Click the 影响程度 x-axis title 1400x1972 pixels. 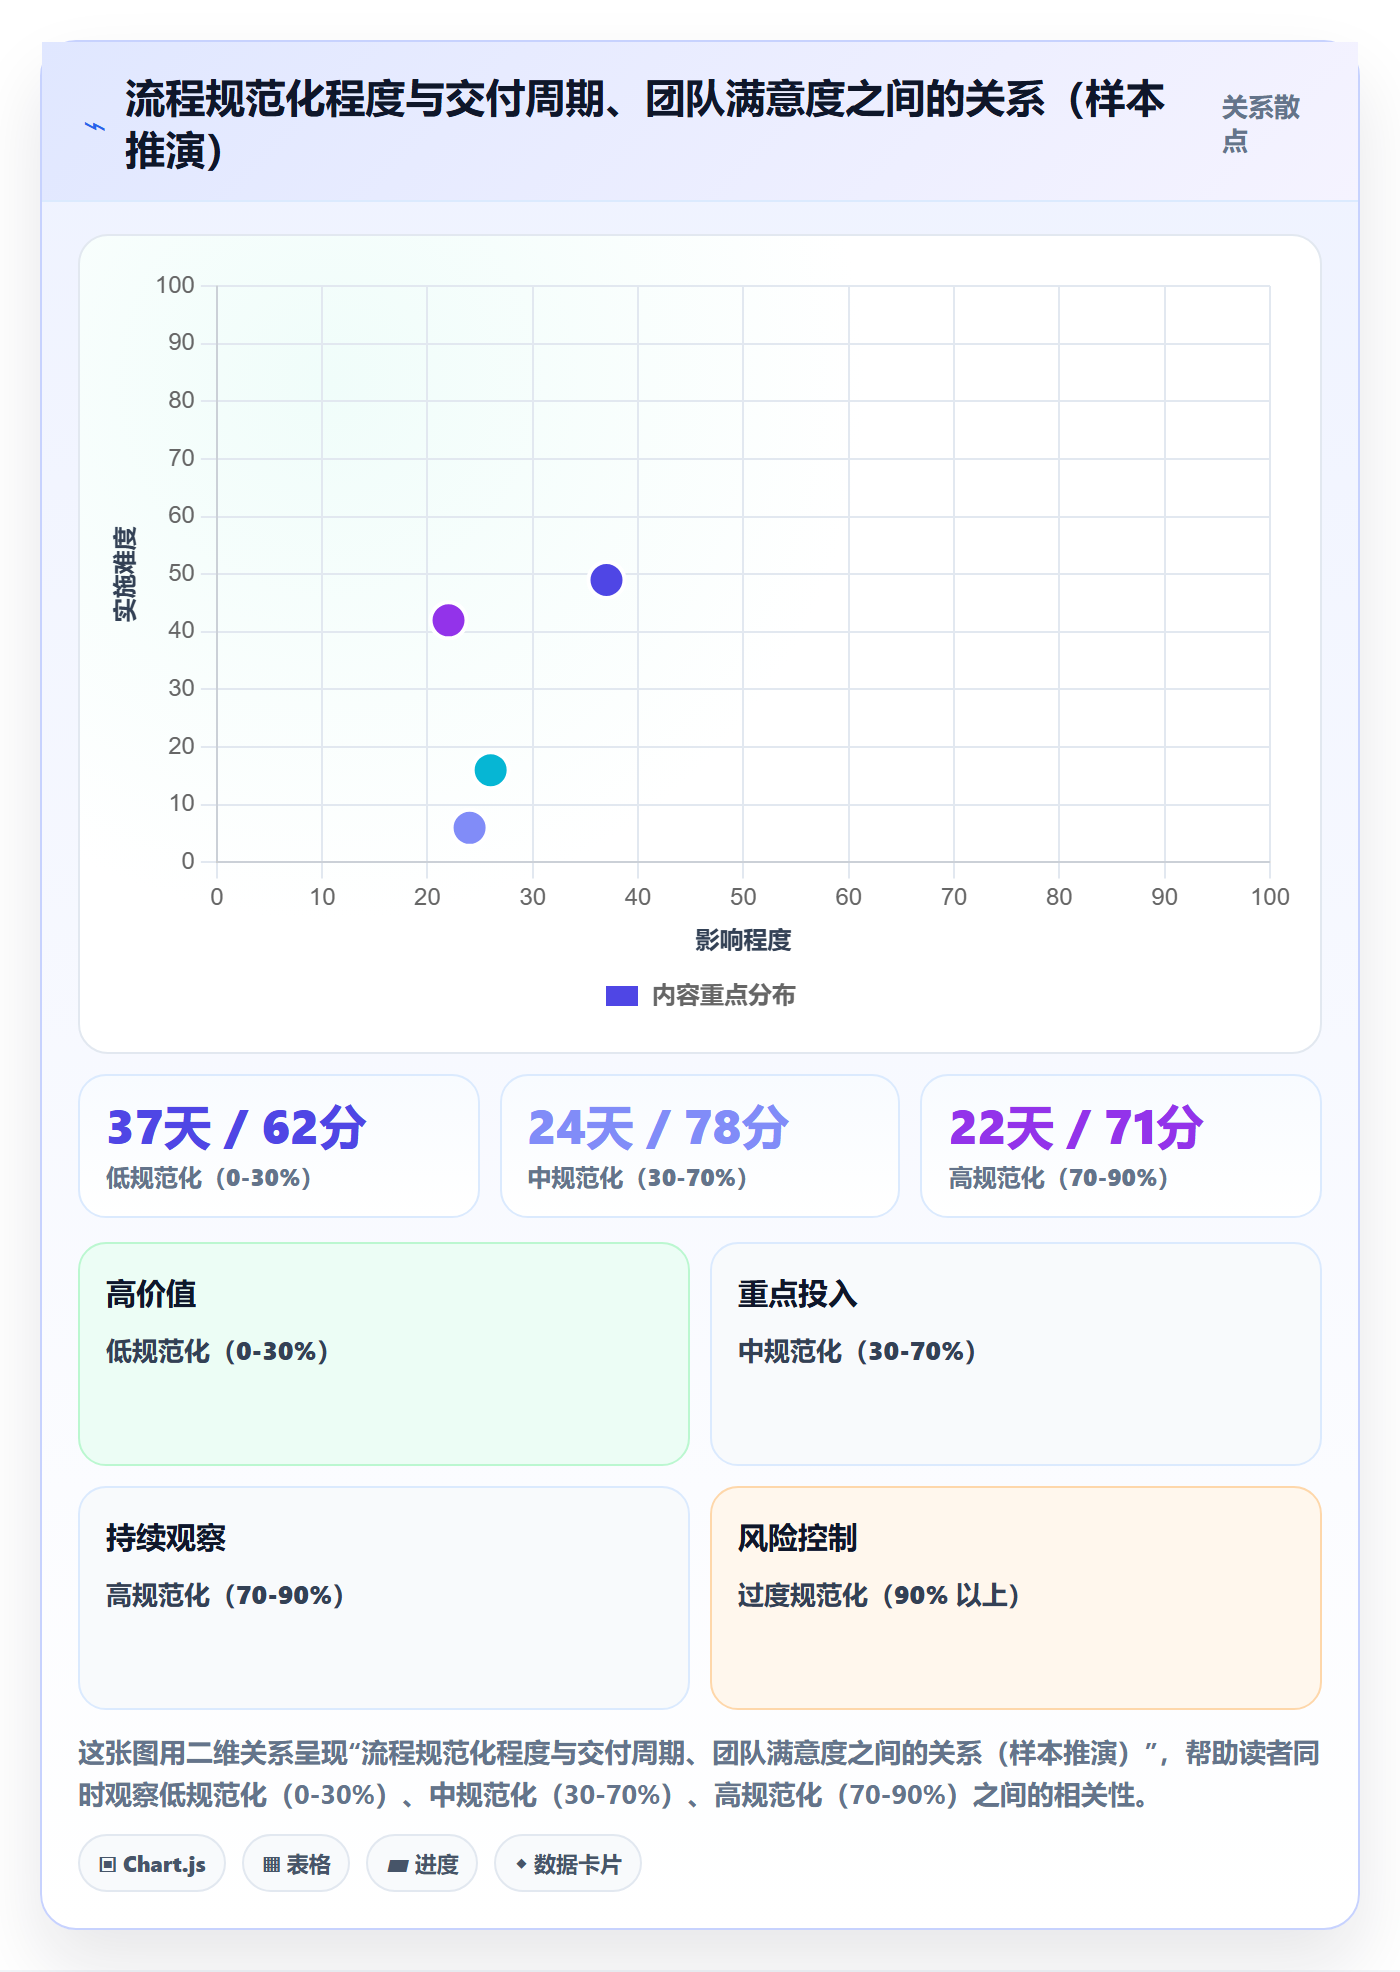click(743, 940)
